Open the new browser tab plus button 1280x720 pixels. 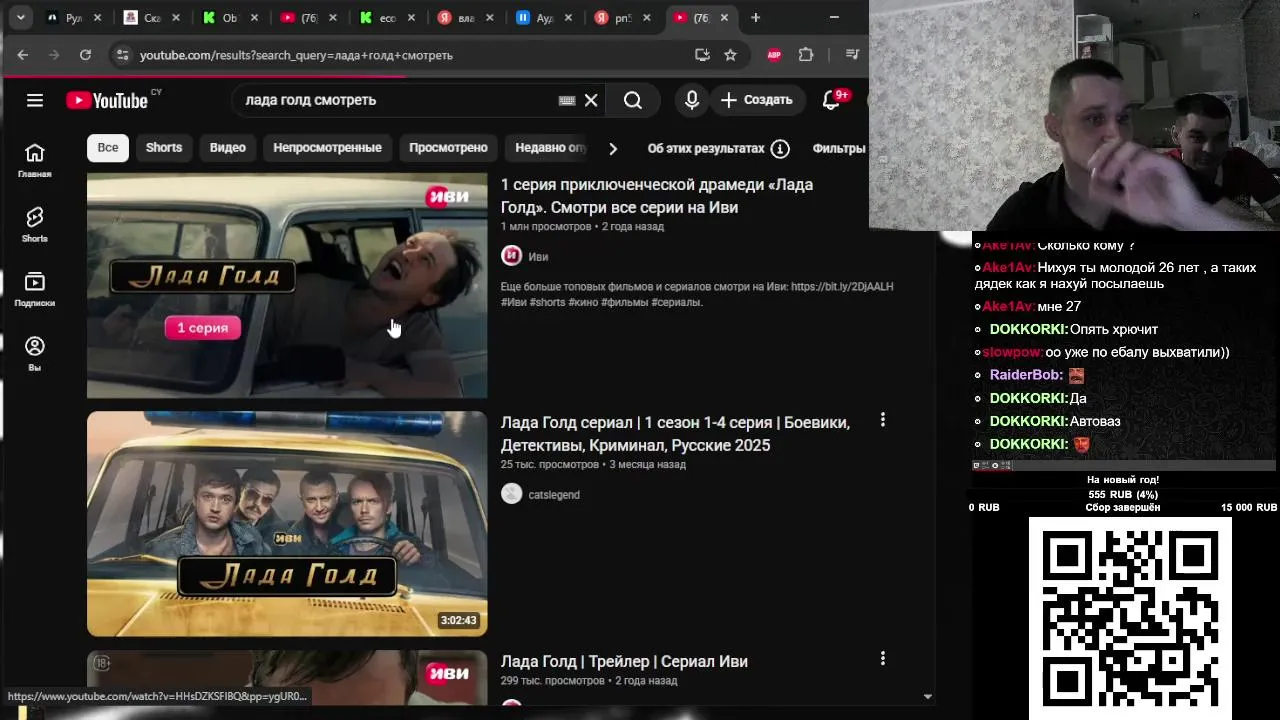(756, 17)
